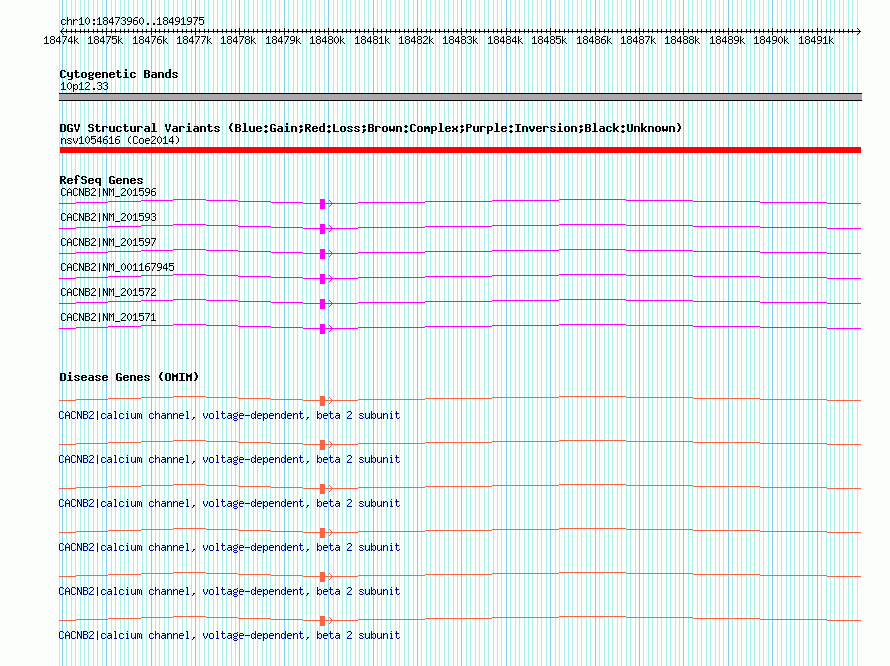Click the 18474k ruler tick label
Screen dimensions: 890x666
click(61, 40)
